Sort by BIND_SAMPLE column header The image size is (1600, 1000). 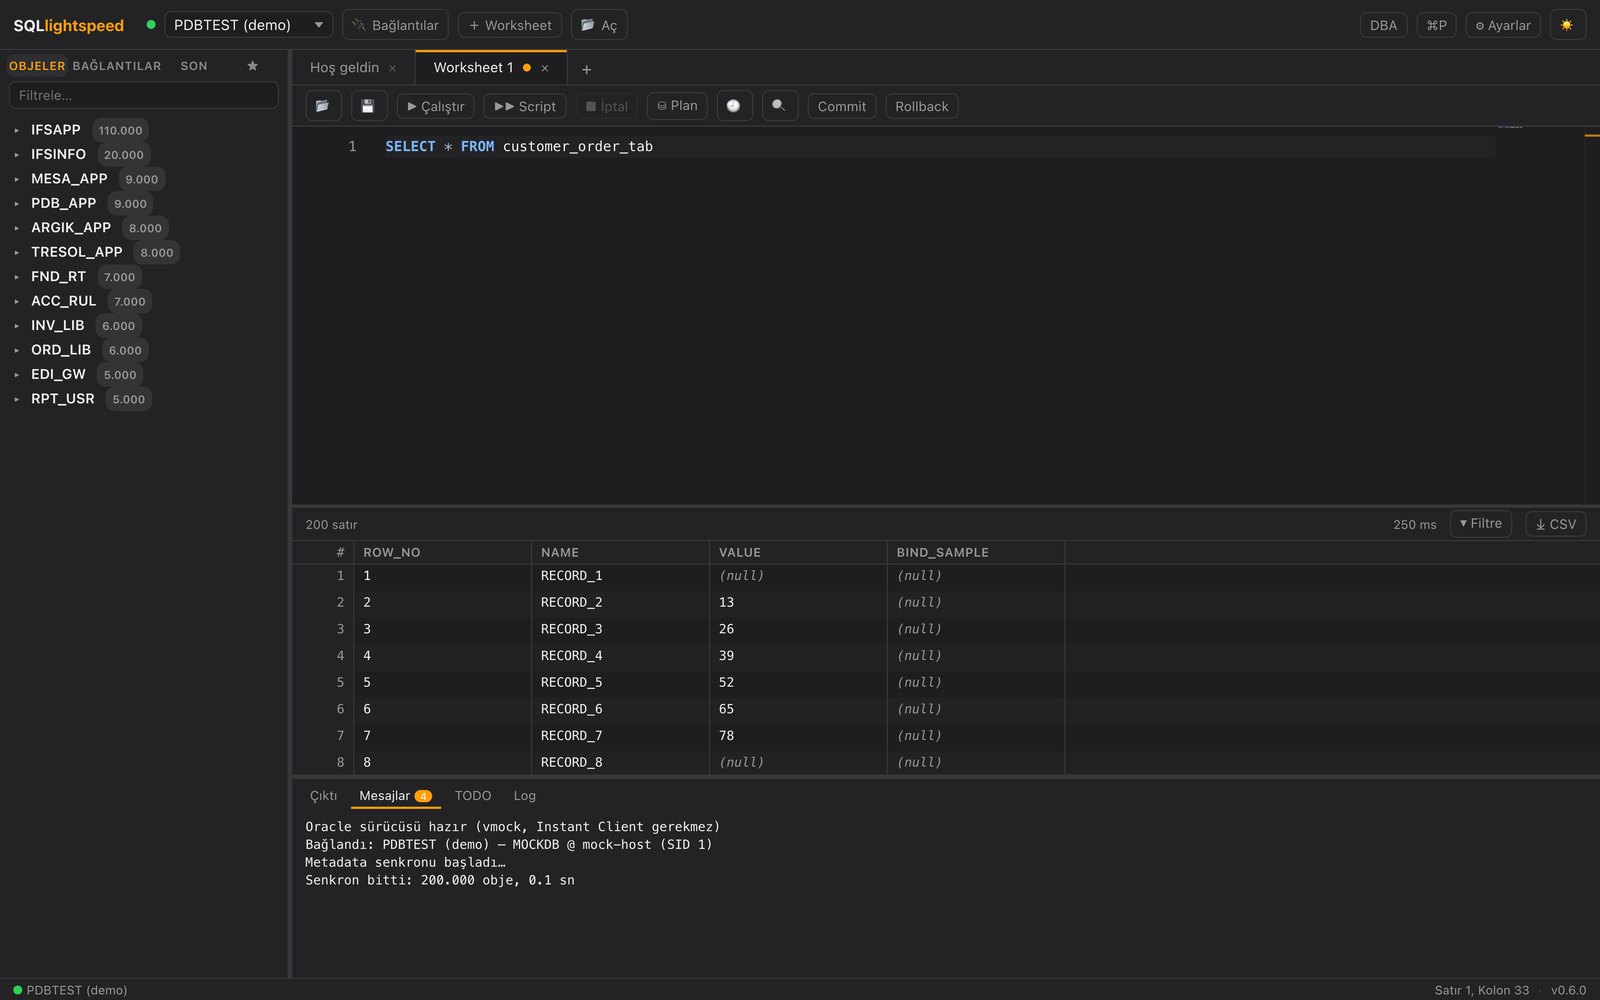(976, 552)
